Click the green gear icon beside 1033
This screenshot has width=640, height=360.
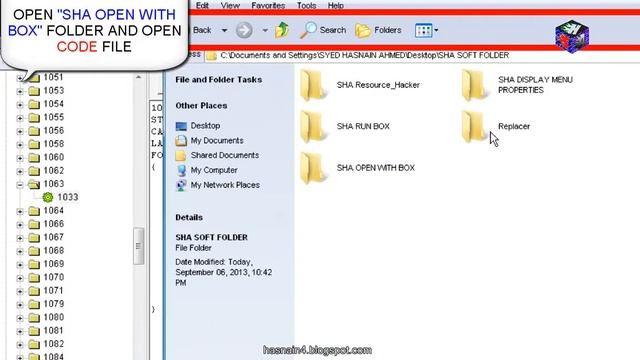pyautogui.click(x=48, y=197)
